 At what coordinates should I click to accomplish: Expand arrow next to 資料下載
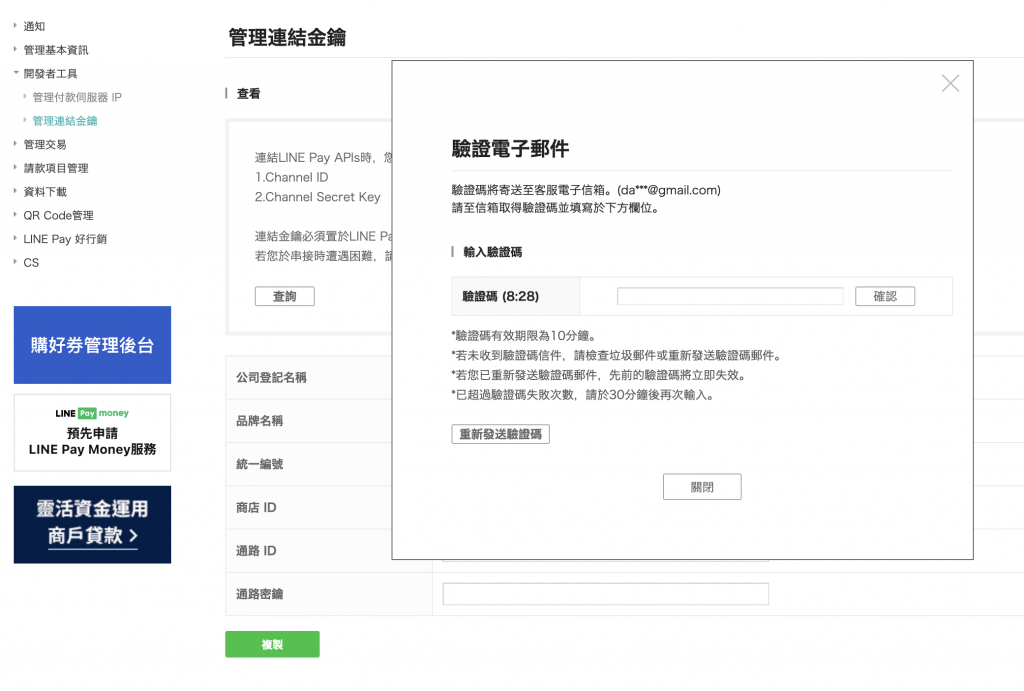click(15, 191)
